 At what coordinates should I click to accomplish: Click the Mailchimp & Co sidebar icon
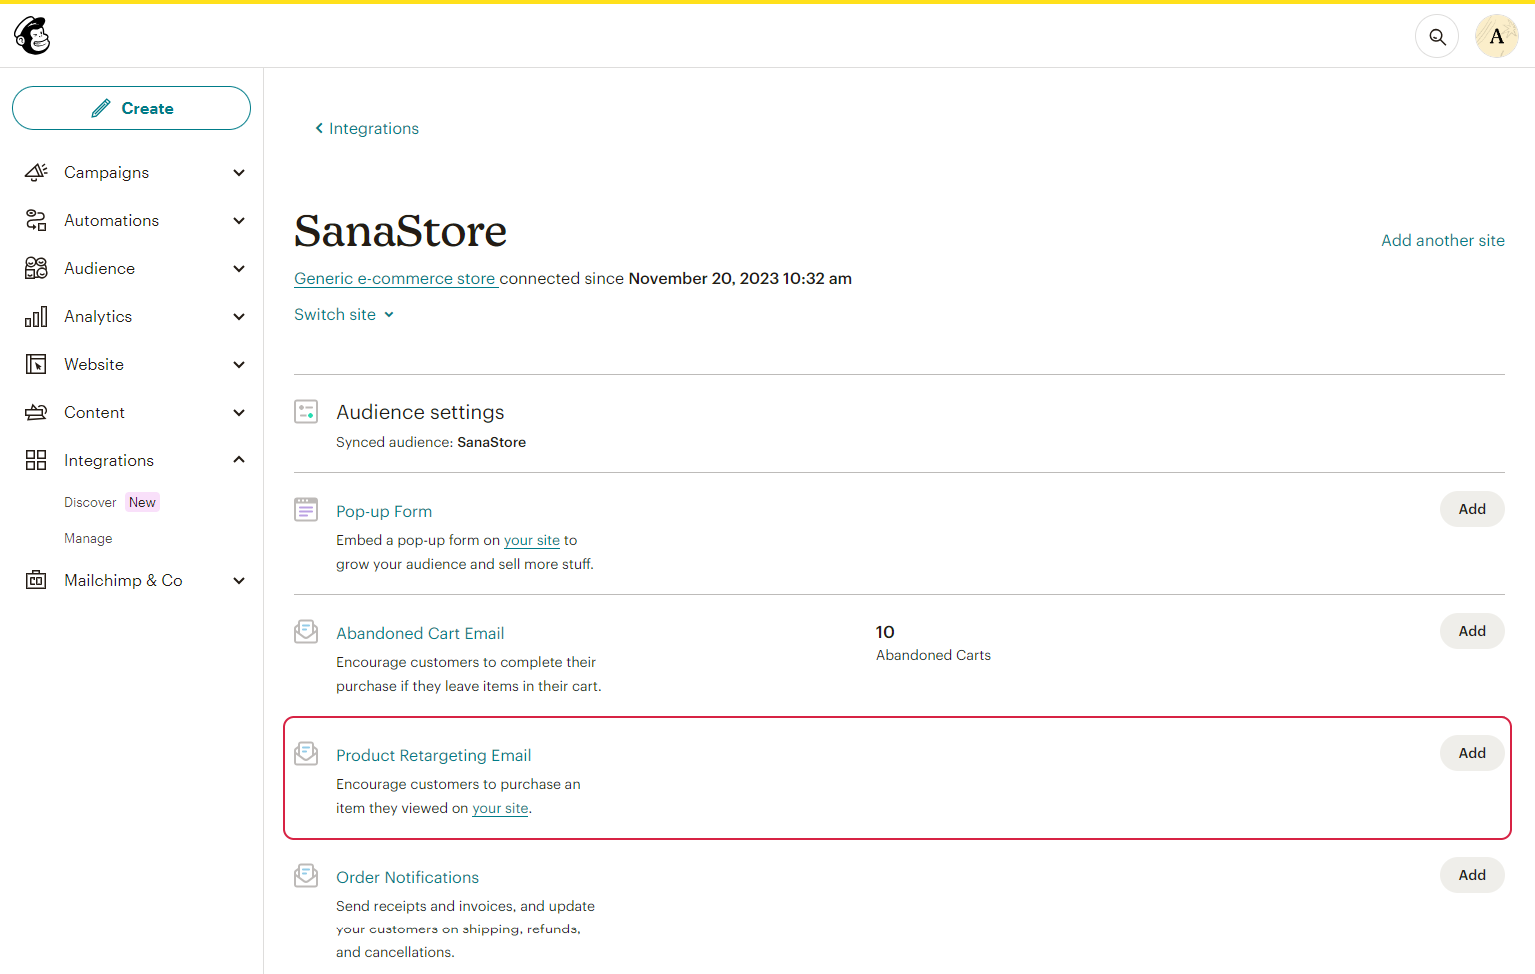[36, 580]
